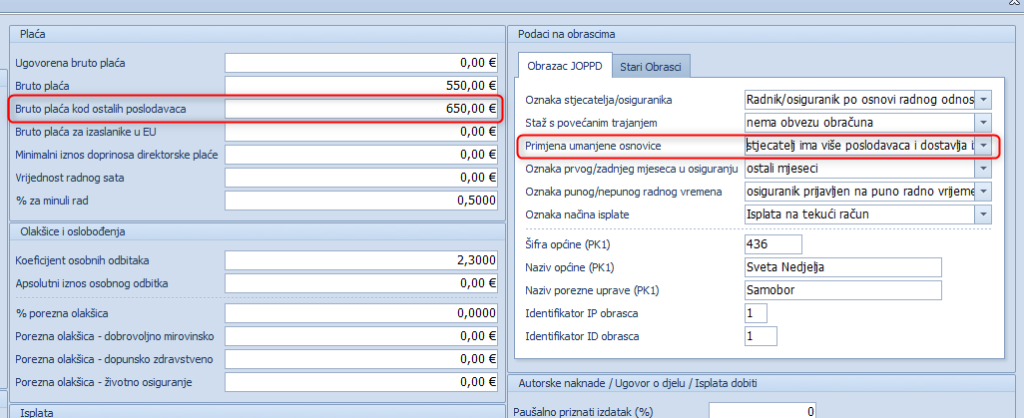Open the Primjena umanjene osnovice dropdown

point(984,146)
